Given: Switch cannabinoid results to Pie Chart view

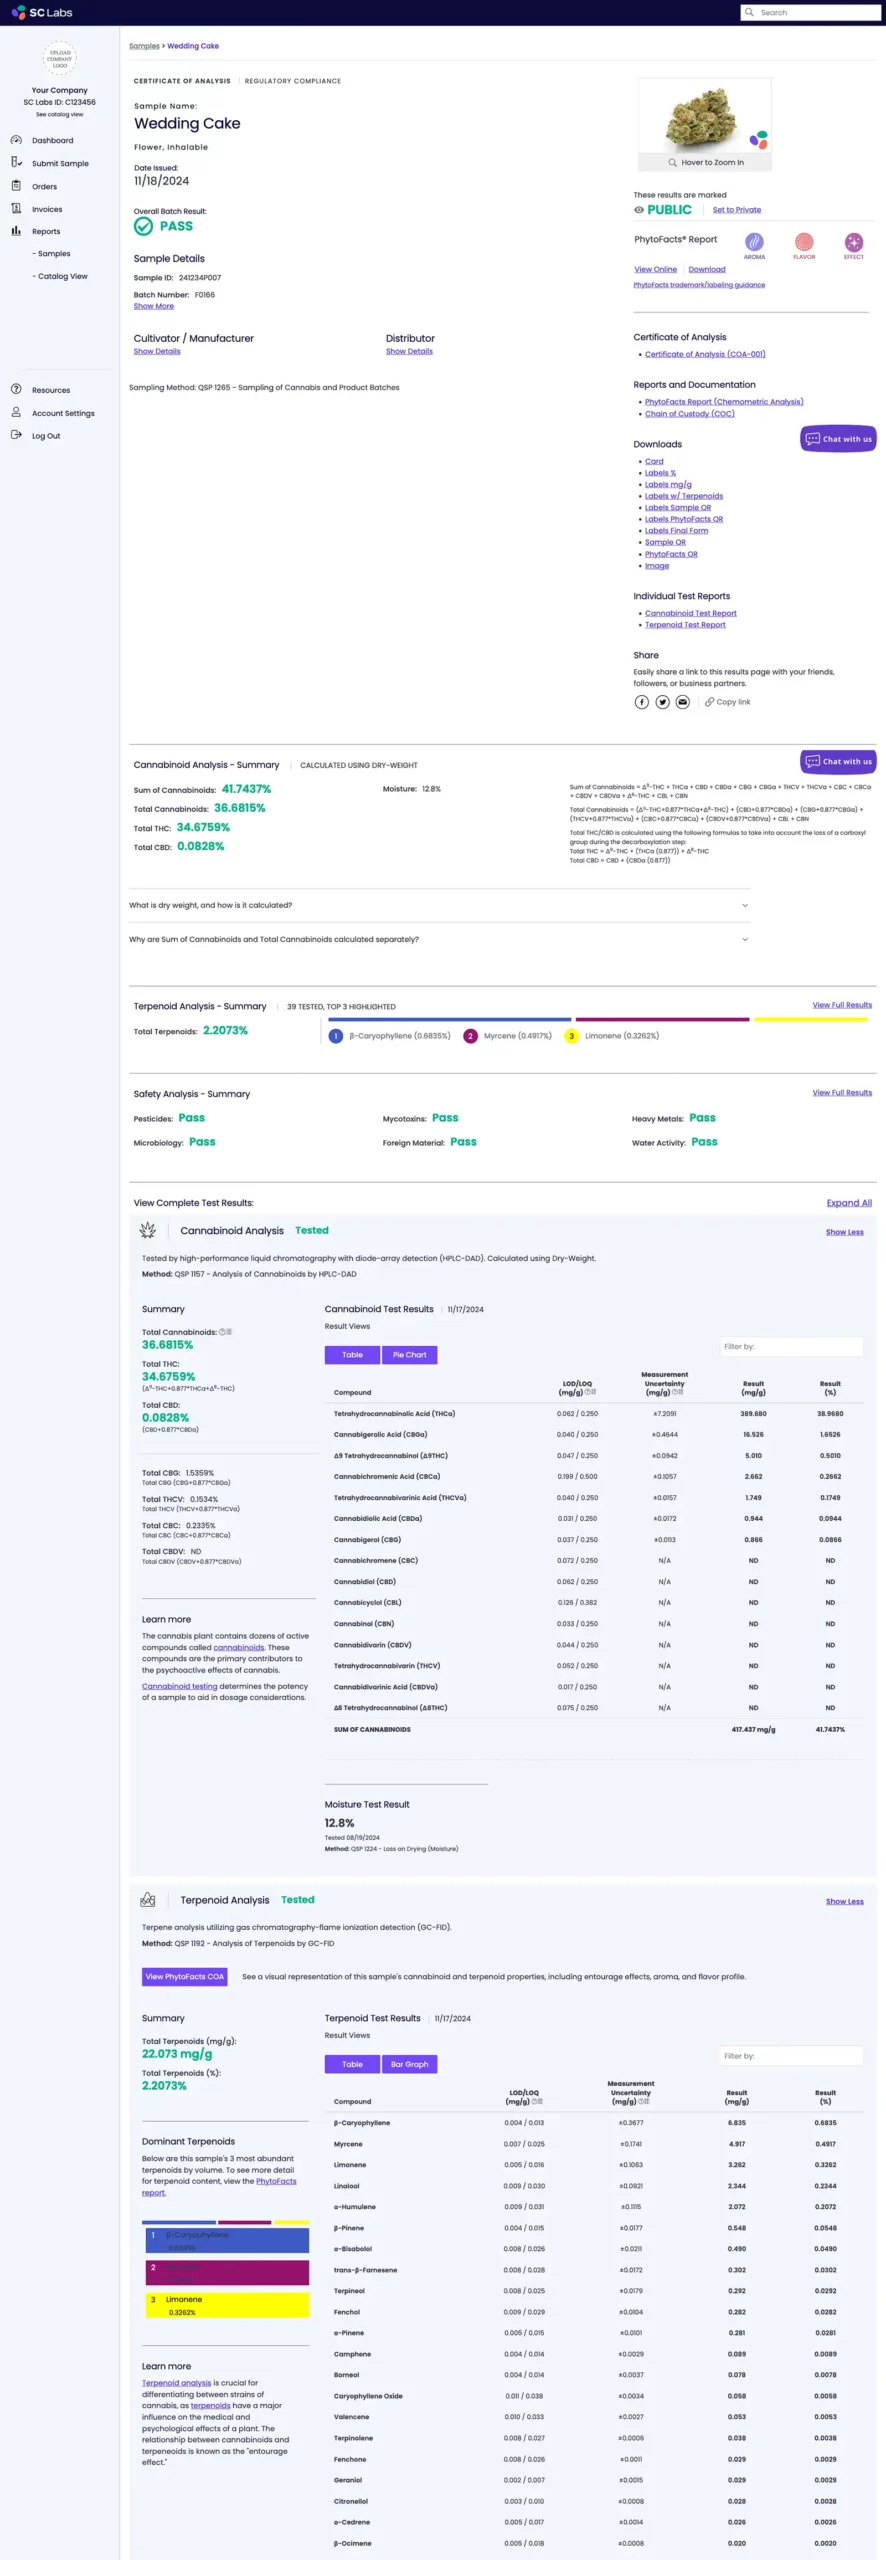Looking at the screenshot, I should (409, 1355).
